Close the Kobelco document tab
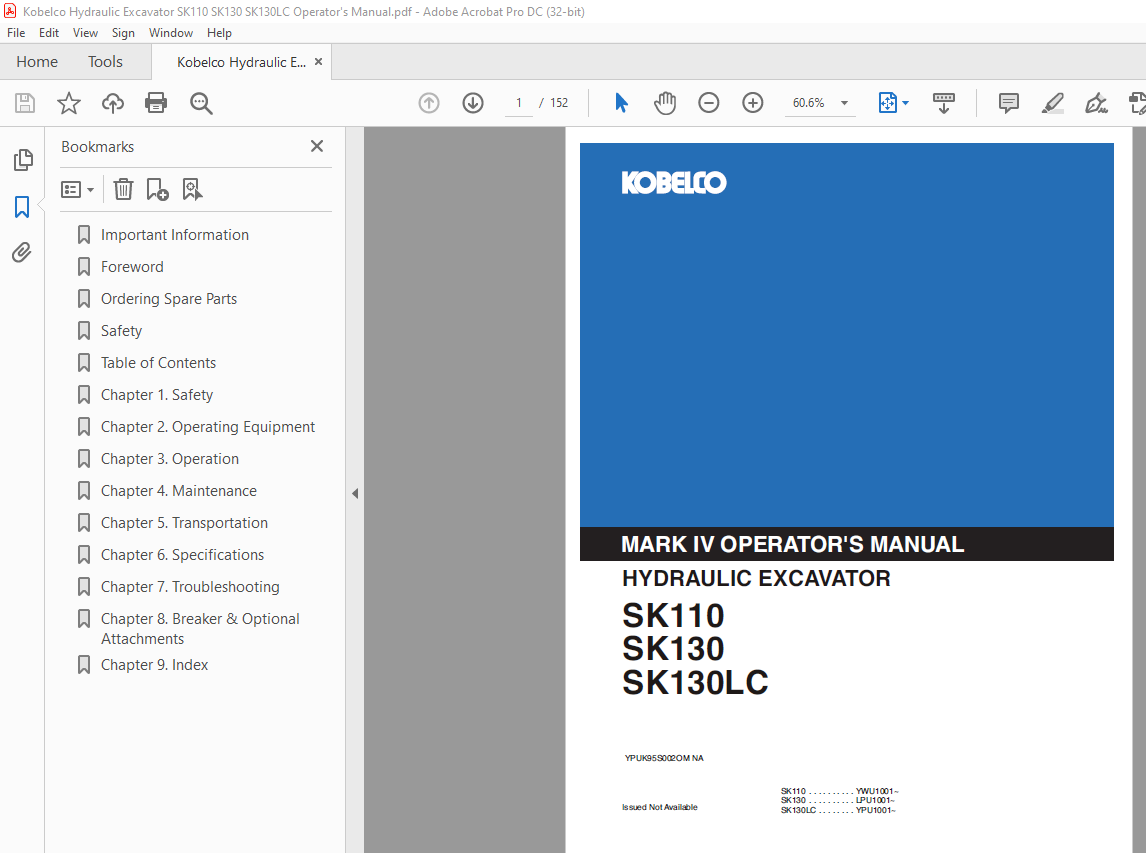 click(318, 62)
